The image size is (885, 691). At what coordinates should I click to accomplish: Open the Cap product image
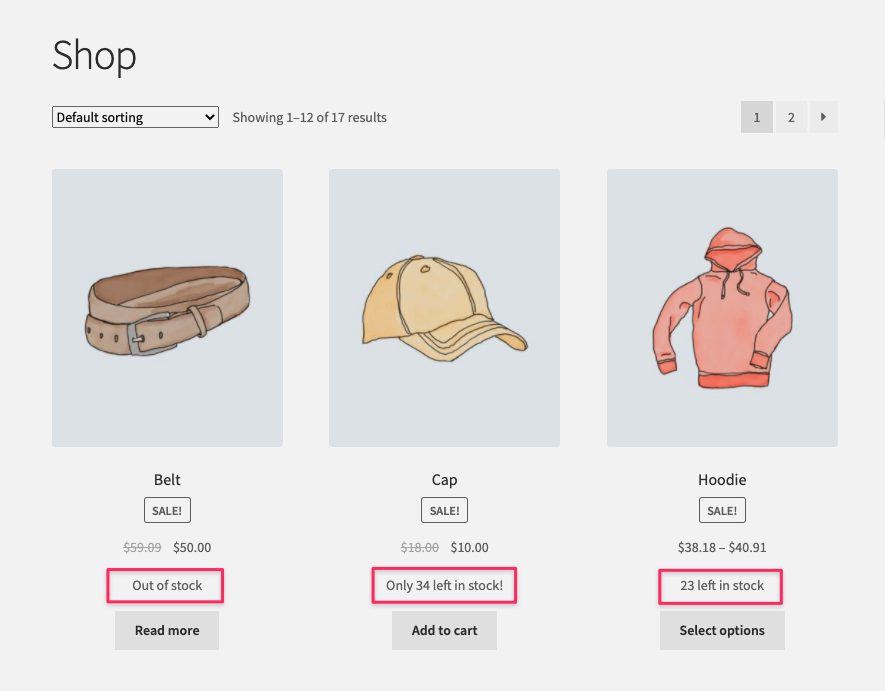[x=444, y=307]
